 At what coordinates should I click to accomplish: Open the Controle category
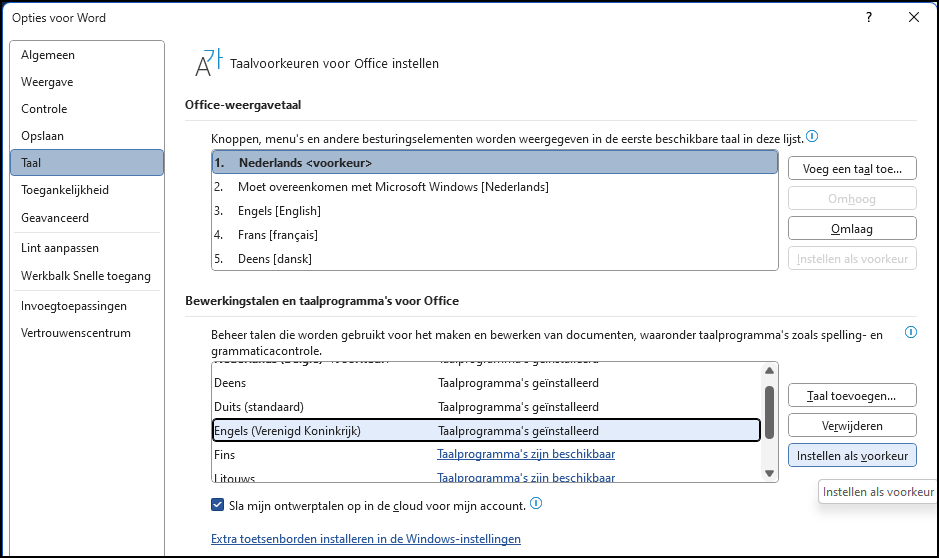click(x=87, y=109)
